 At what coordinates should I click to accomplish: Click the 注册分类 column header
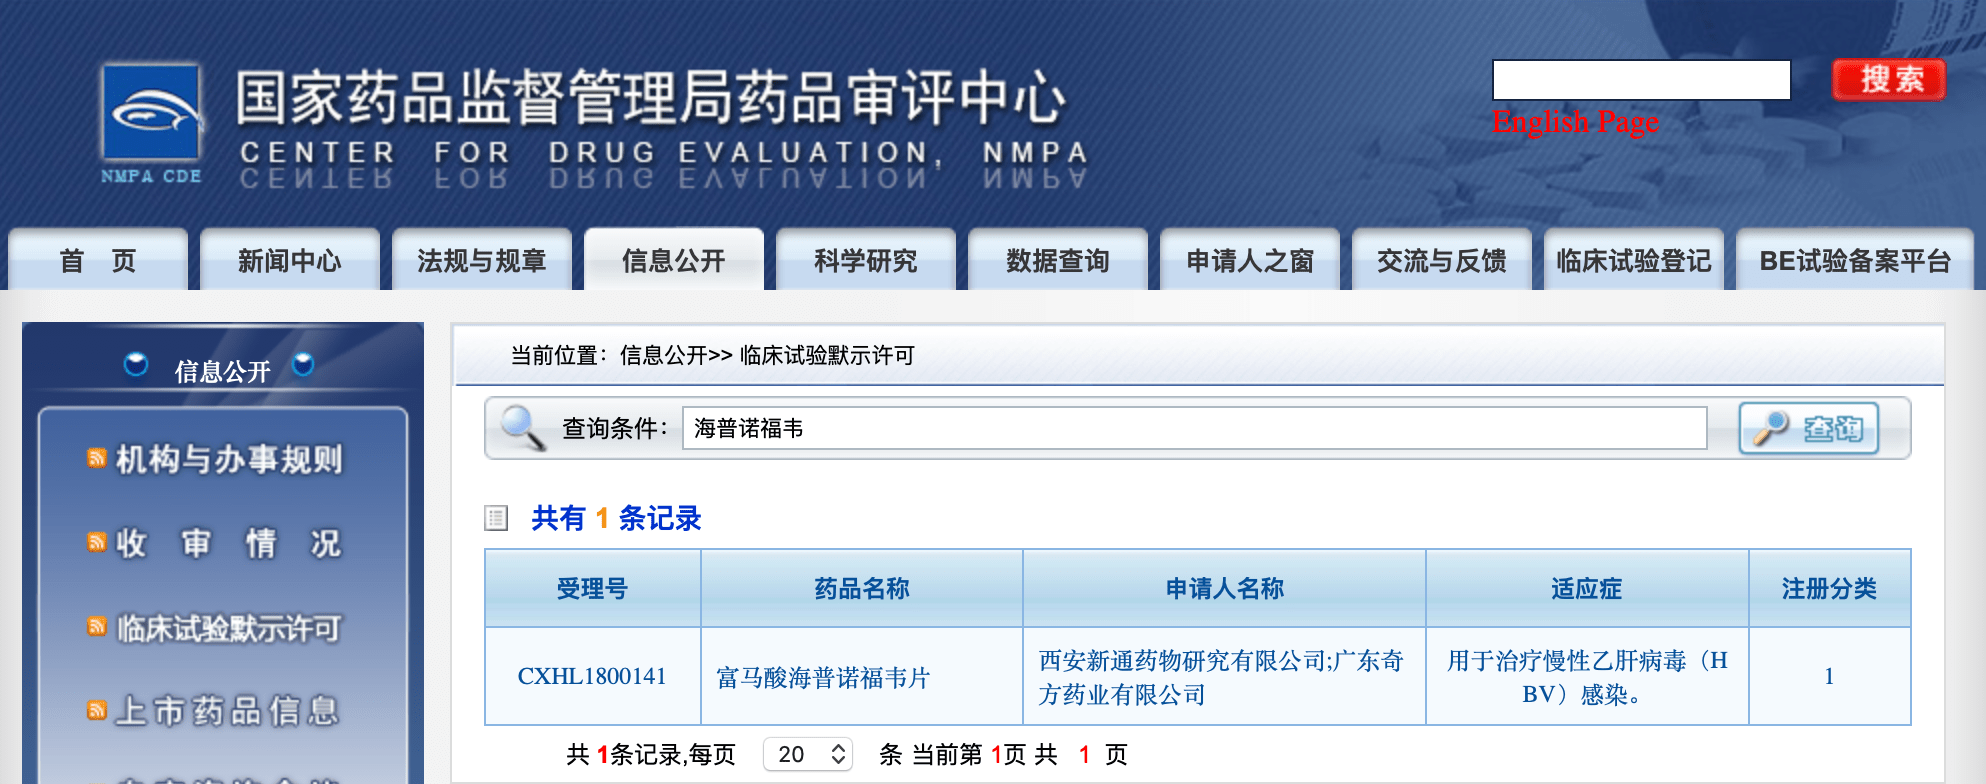point(1829,588)
